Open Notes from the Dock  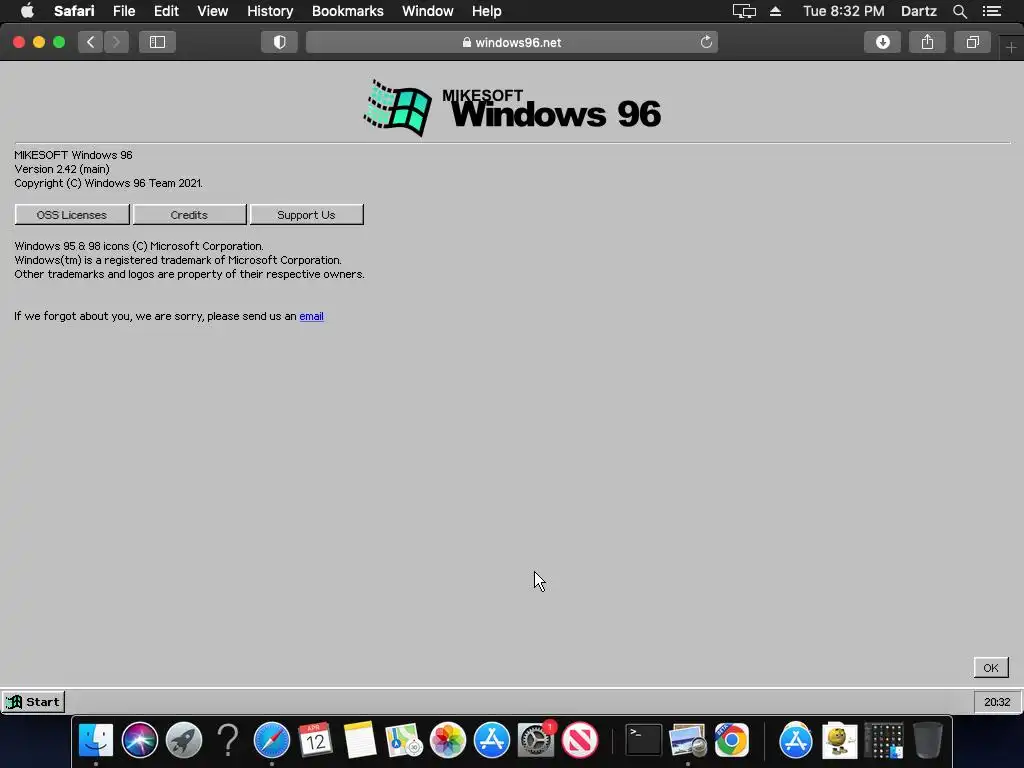click(x=360, y=740)
